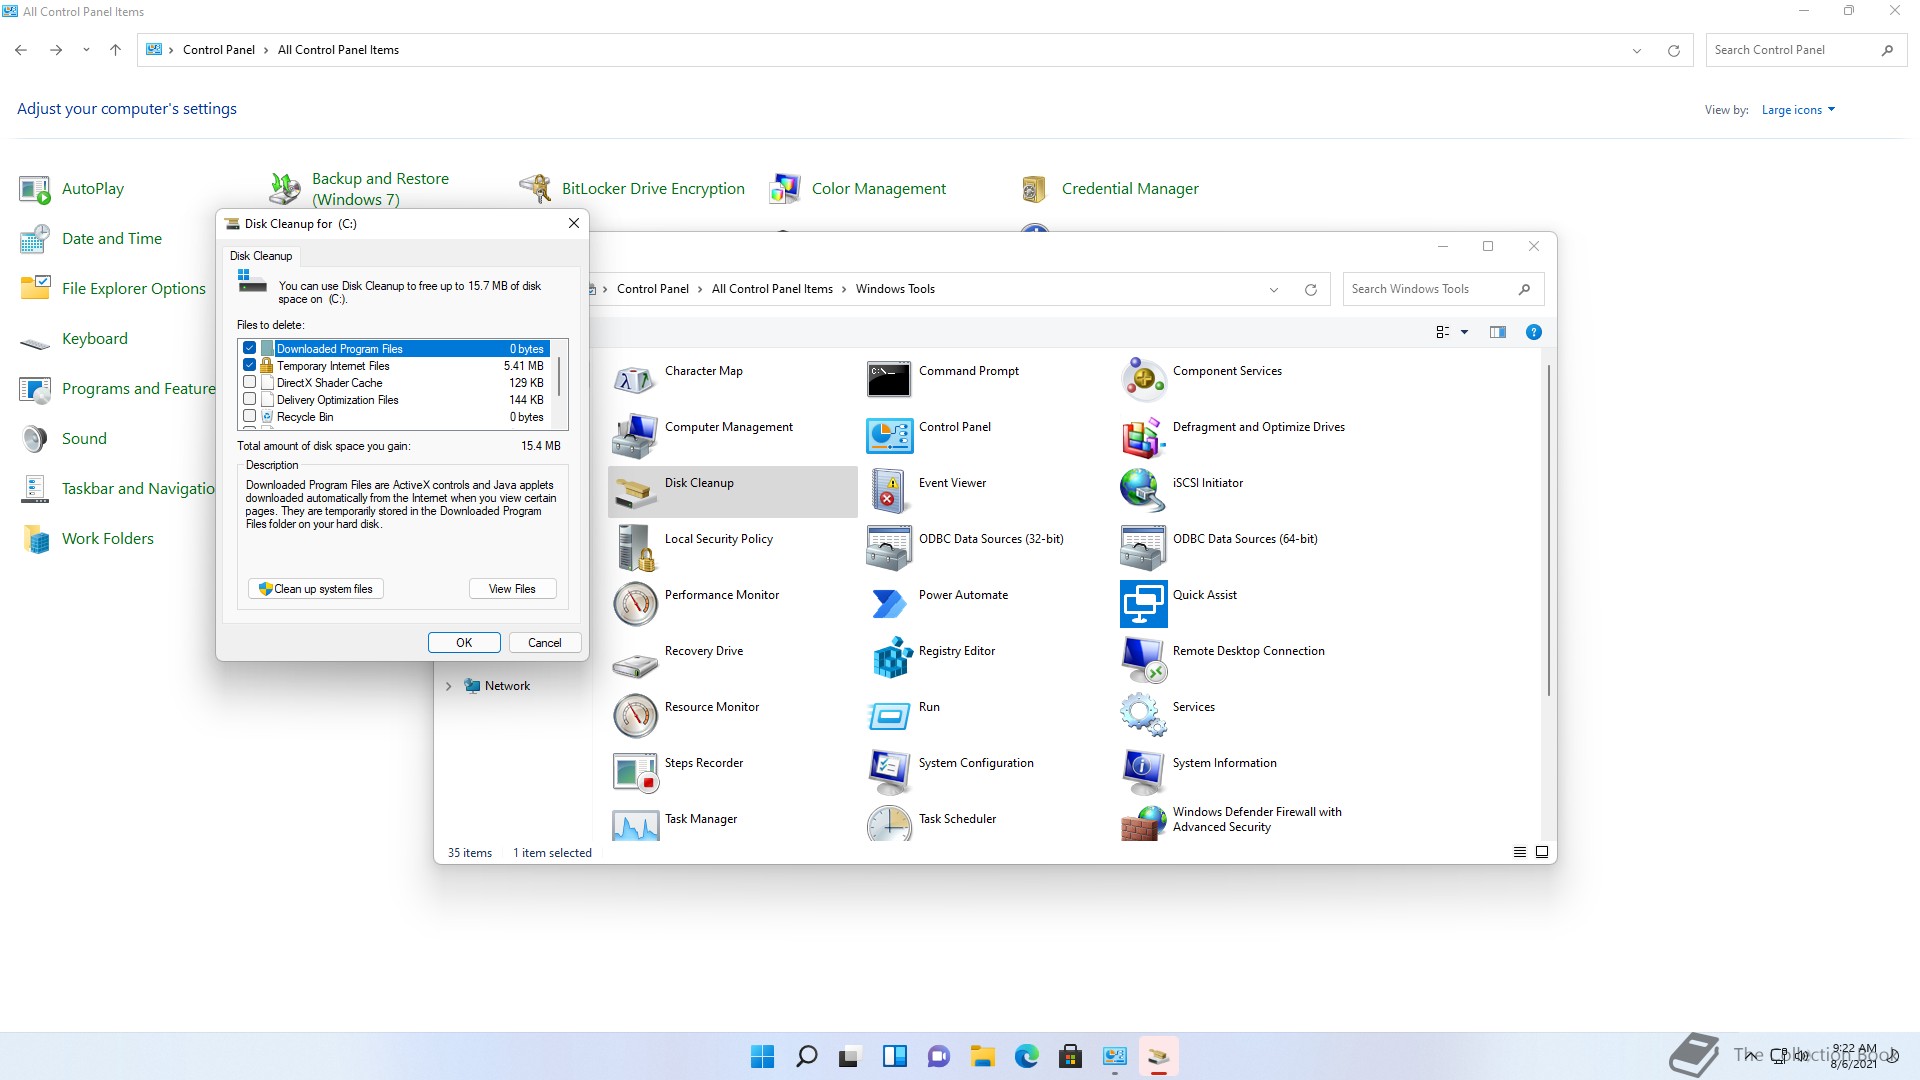Viewport: 1920px width, 1080px height.
Task: Toggle preview pane in Windows Tools
Action: [1497, 332]
